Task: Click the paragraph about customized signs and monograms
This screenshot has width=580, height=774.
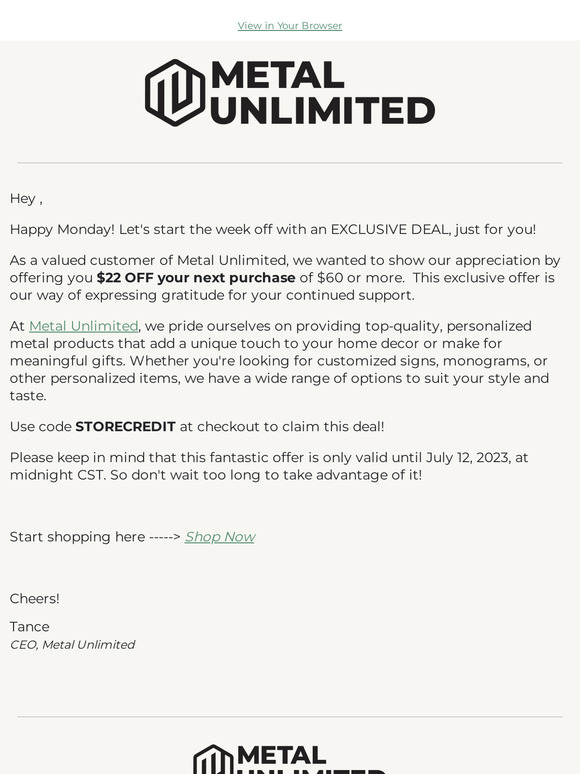Action: coord(279,361)
